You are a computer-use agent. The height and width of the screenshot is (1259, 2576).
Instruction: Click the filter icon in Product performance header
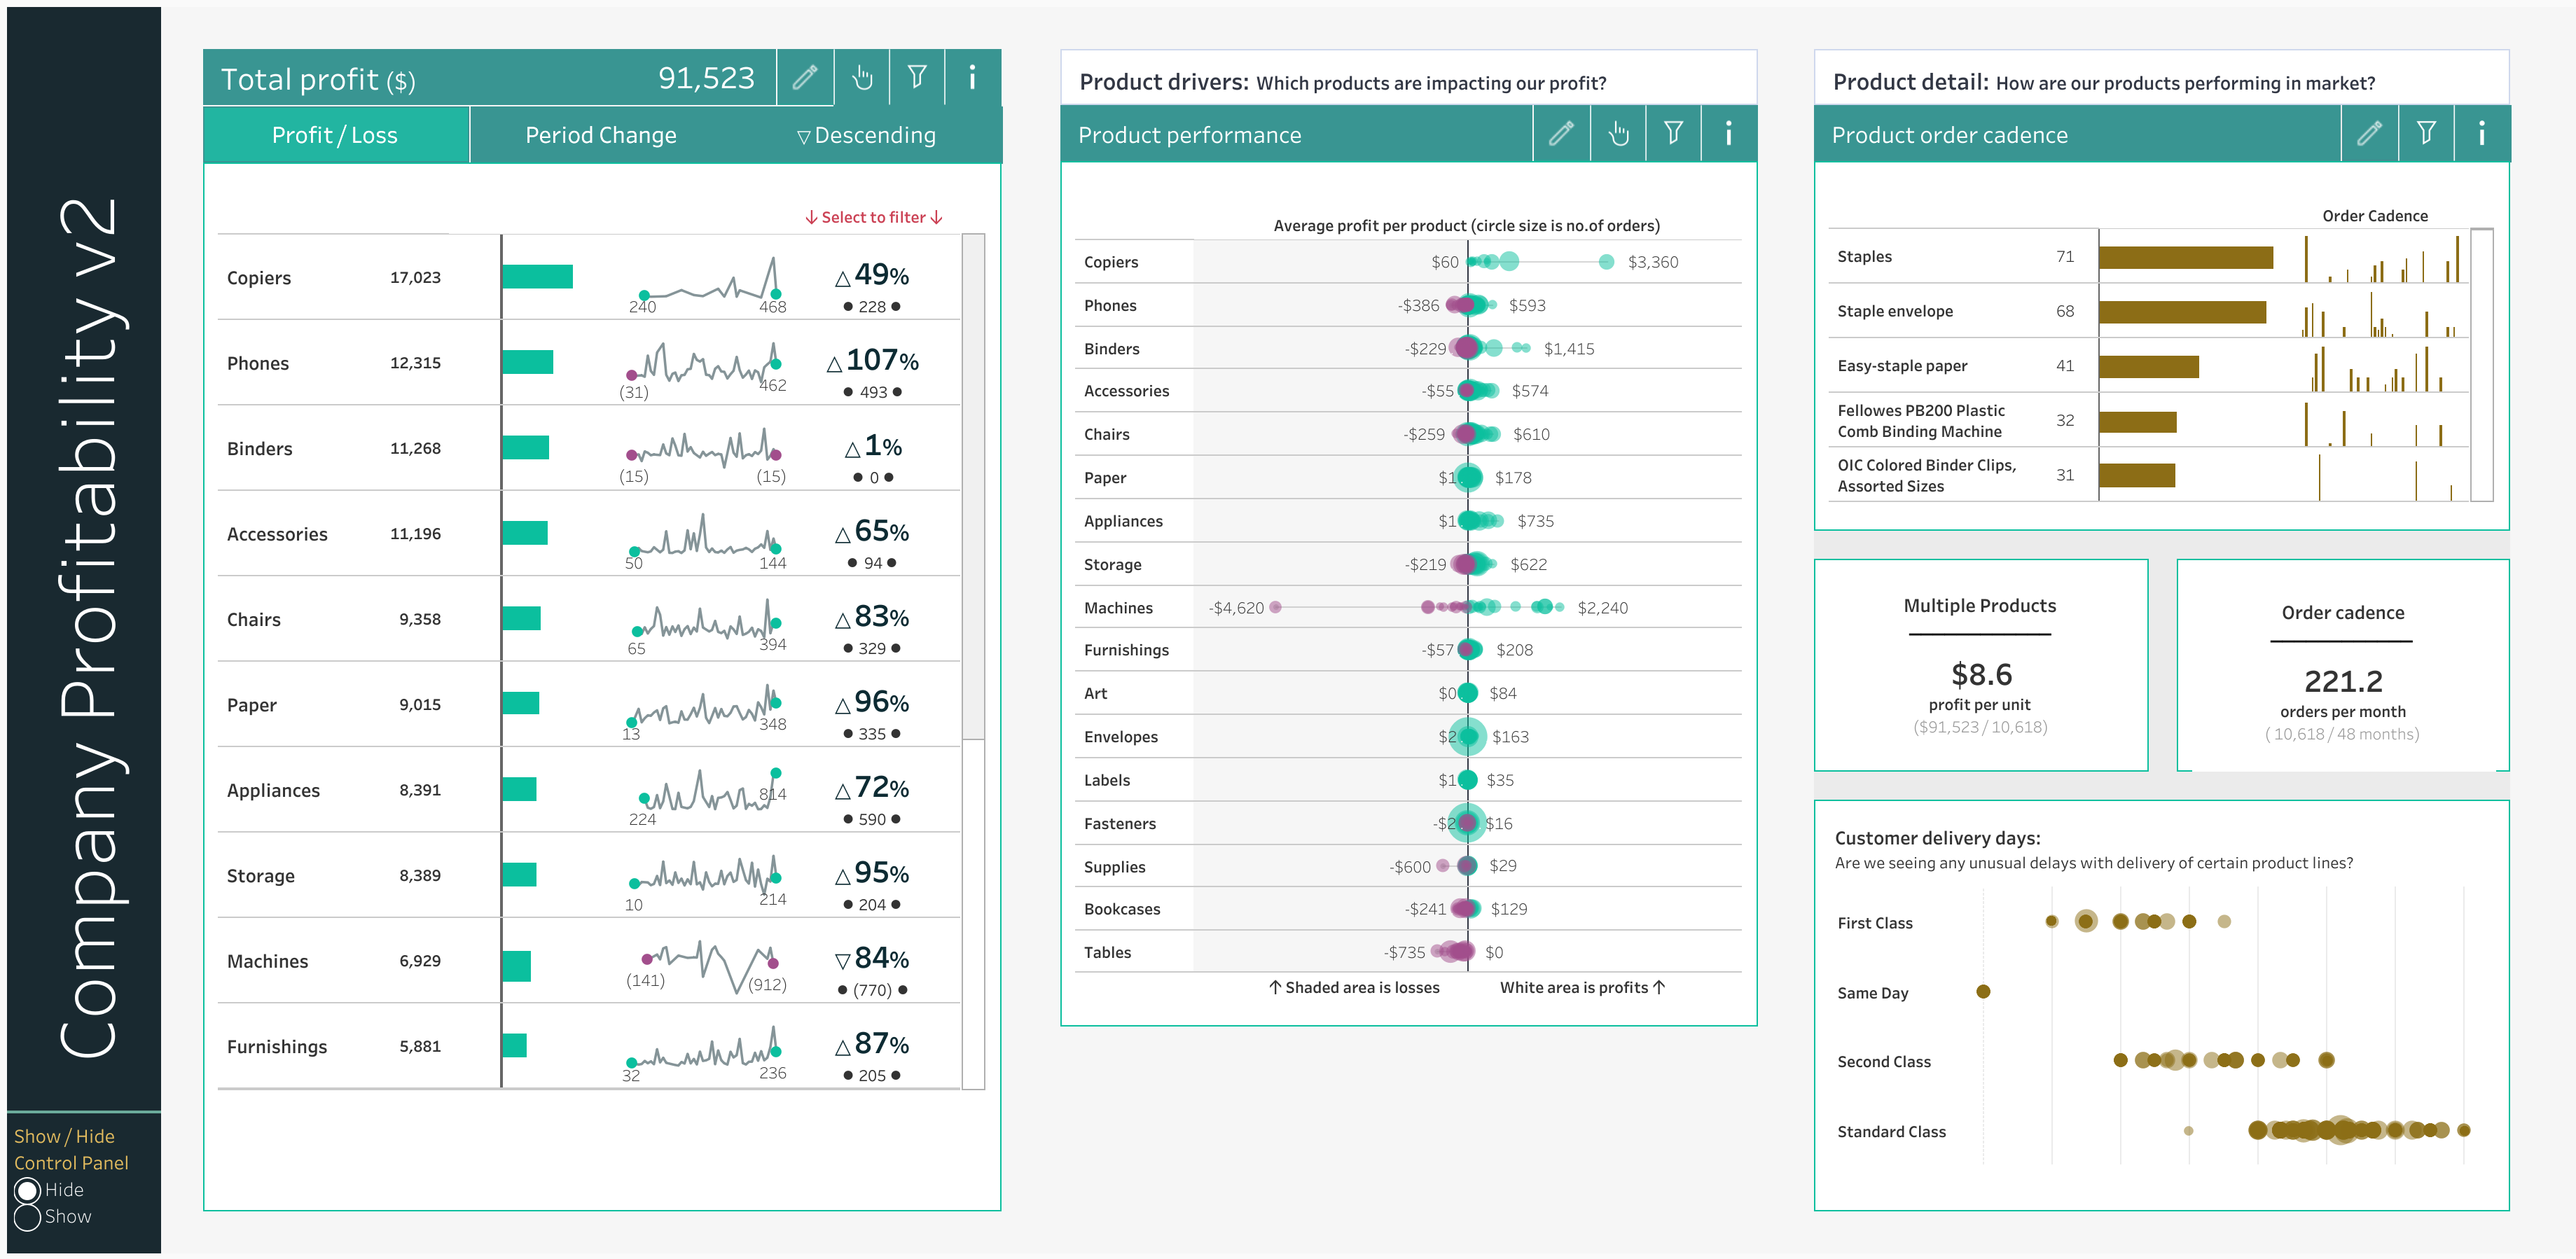(1673, 134)
